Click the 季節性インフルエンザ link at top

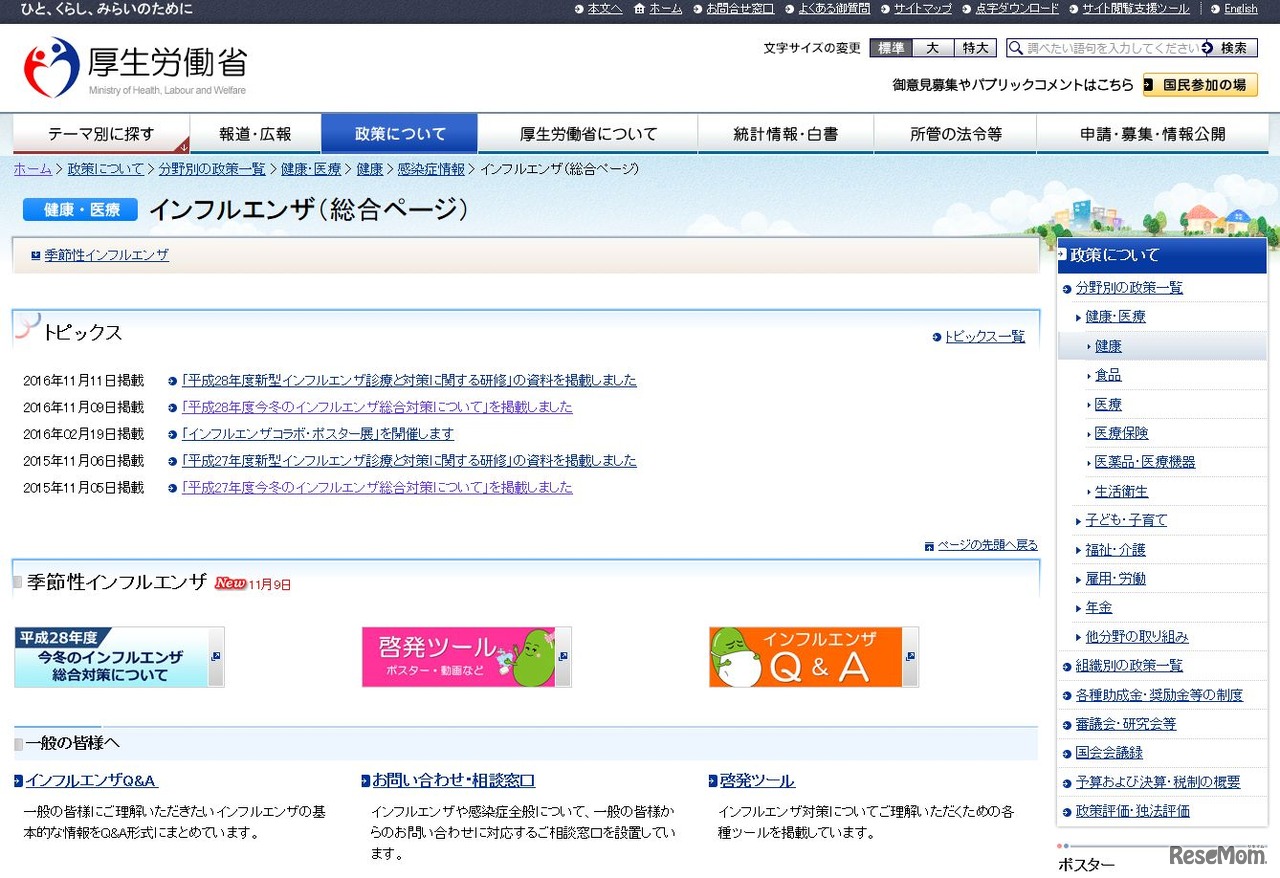coord(105,255)
